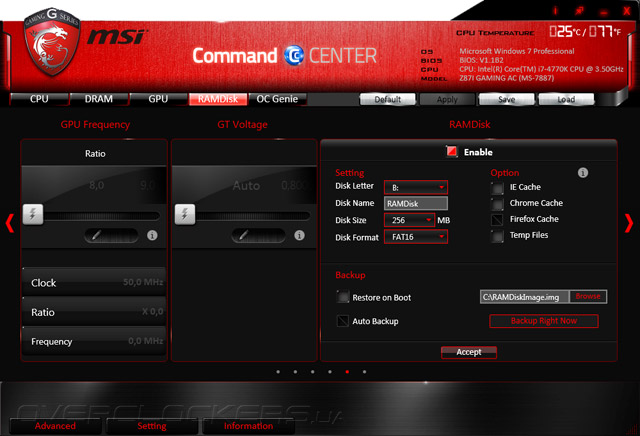Toggle the RAMDisk Enable checkbox
This screenshot has width=640, height=436.
tap(451, 152)
